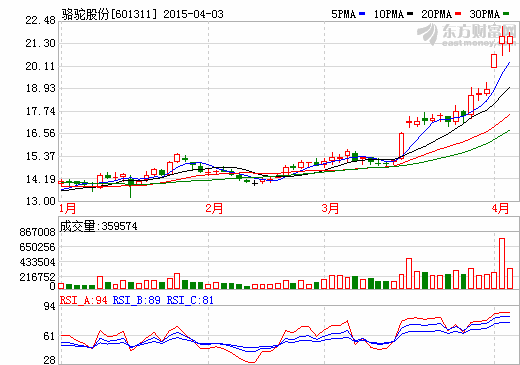Click the green 30PMA legend color marker
Screen dimensions: 520x365
coord(506,14)
